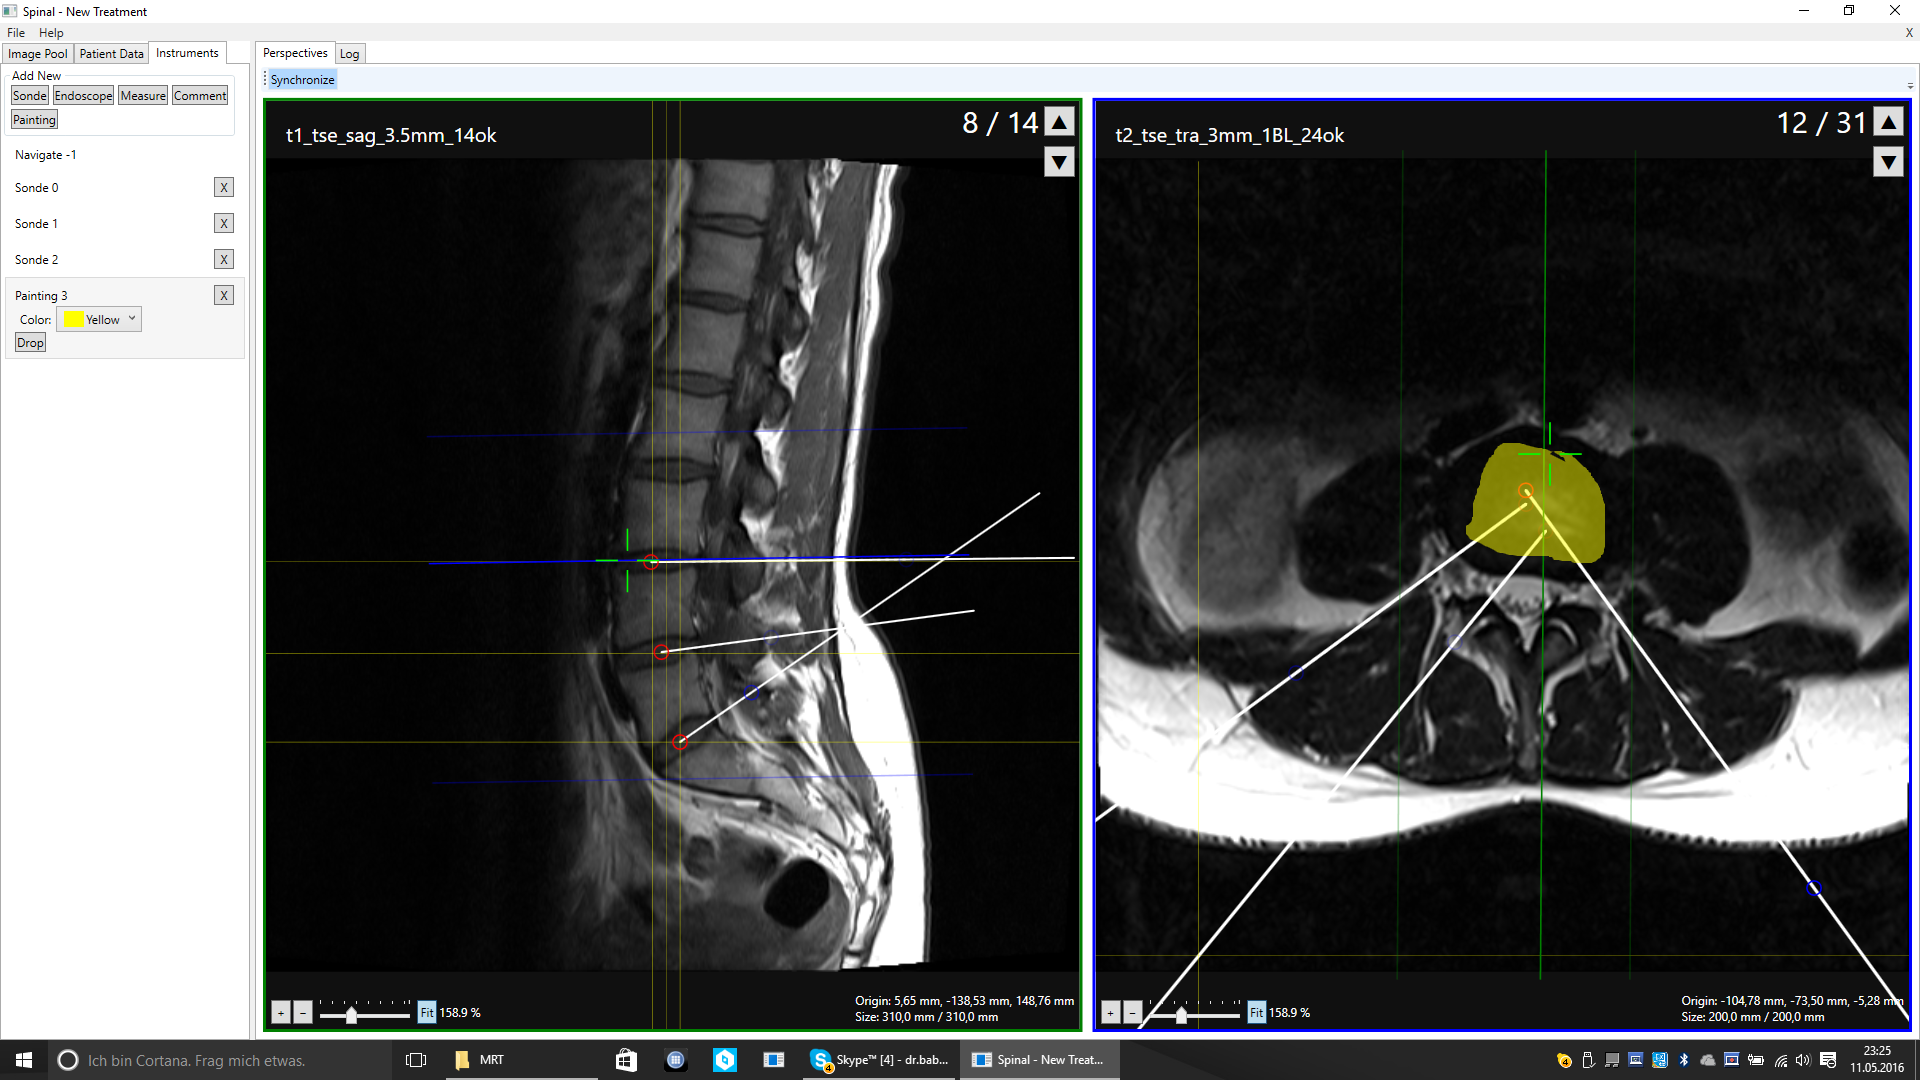Screen dimensions: 1920x1080
Task: Add a new Endoscope instrument
Action: click(83, 96)
